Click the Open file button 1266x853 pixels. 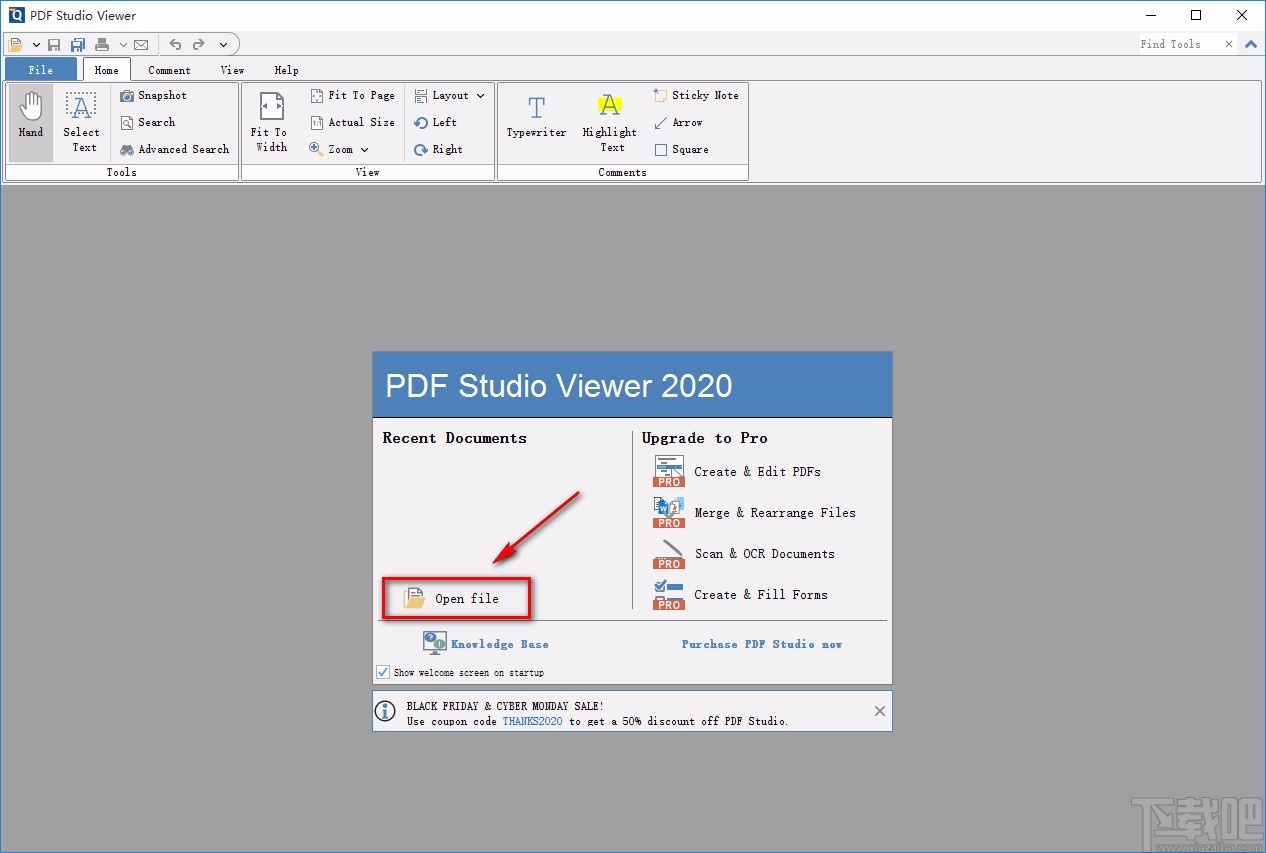click(x=456, y=598)
